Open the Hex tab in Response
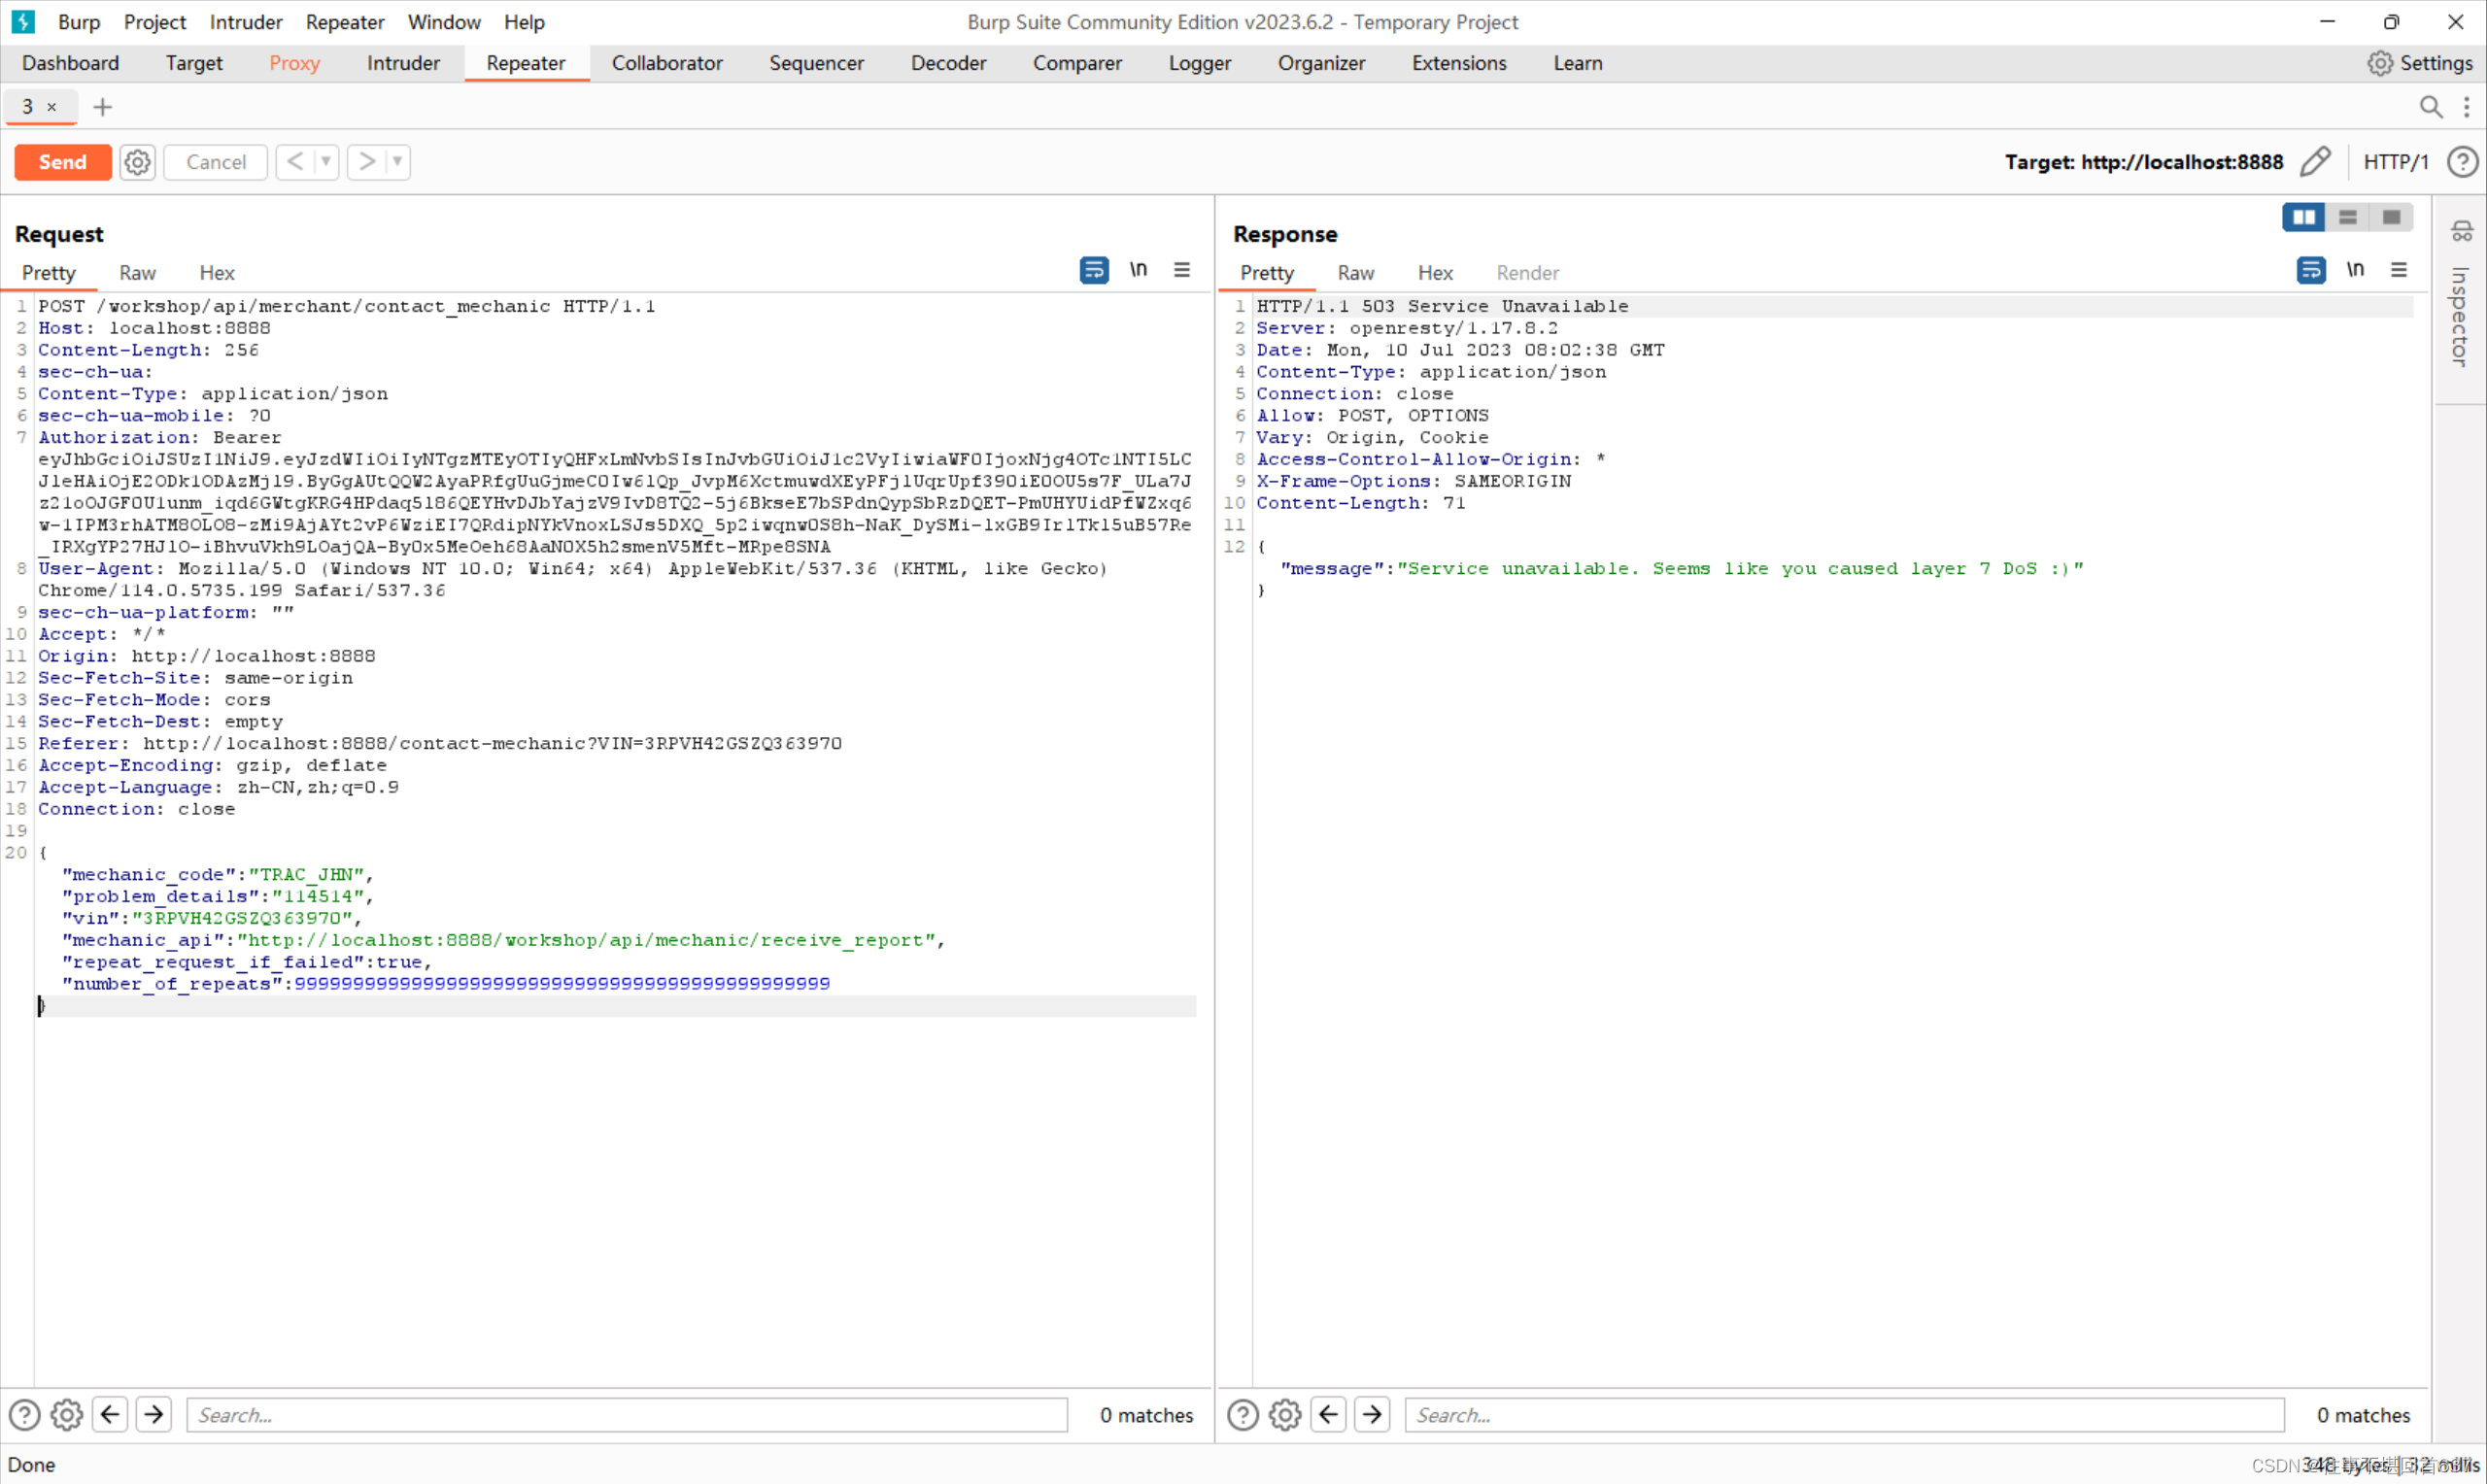The width and height of the screenshot is (2487, 1484). coord(1434,273)
